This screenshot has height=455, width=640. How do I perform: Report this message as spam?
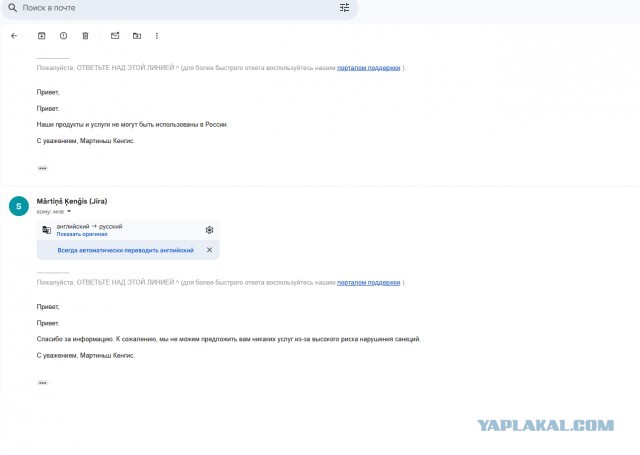[x=63, y=36]
